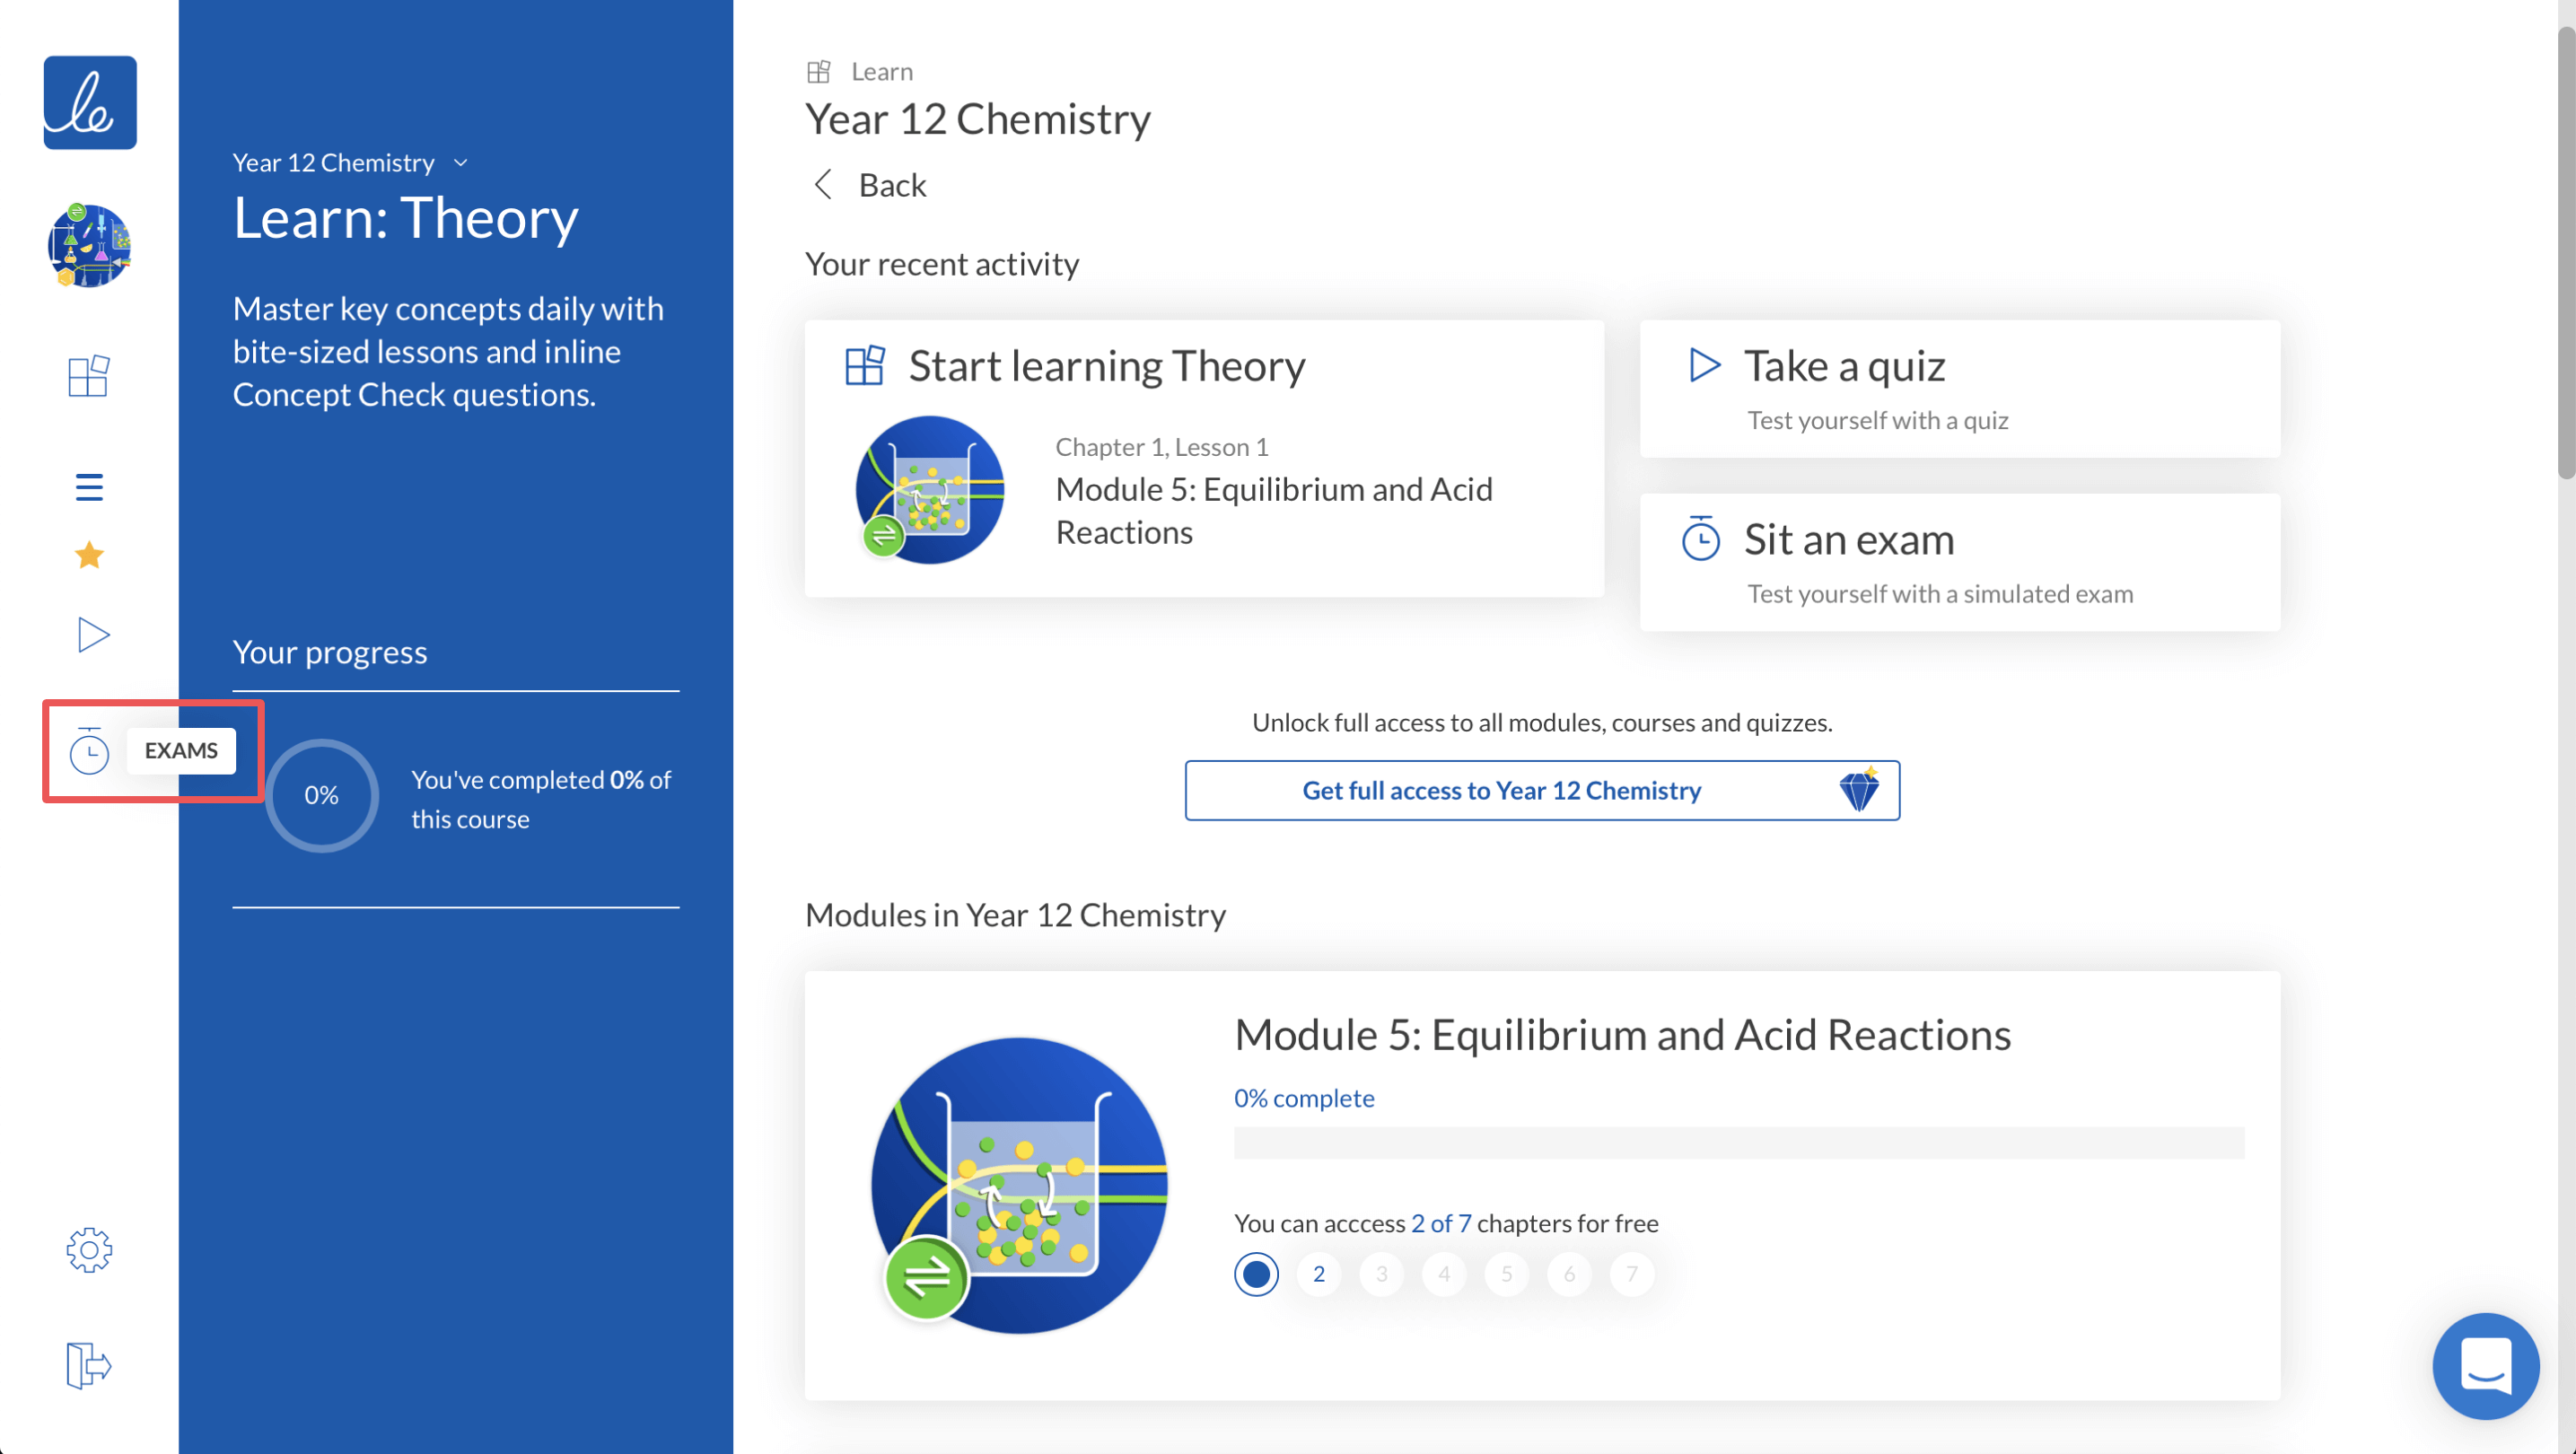Click the hamburger menu icon
The width and height of the screenshot is (2576, 1454).
tap(89, 486)
